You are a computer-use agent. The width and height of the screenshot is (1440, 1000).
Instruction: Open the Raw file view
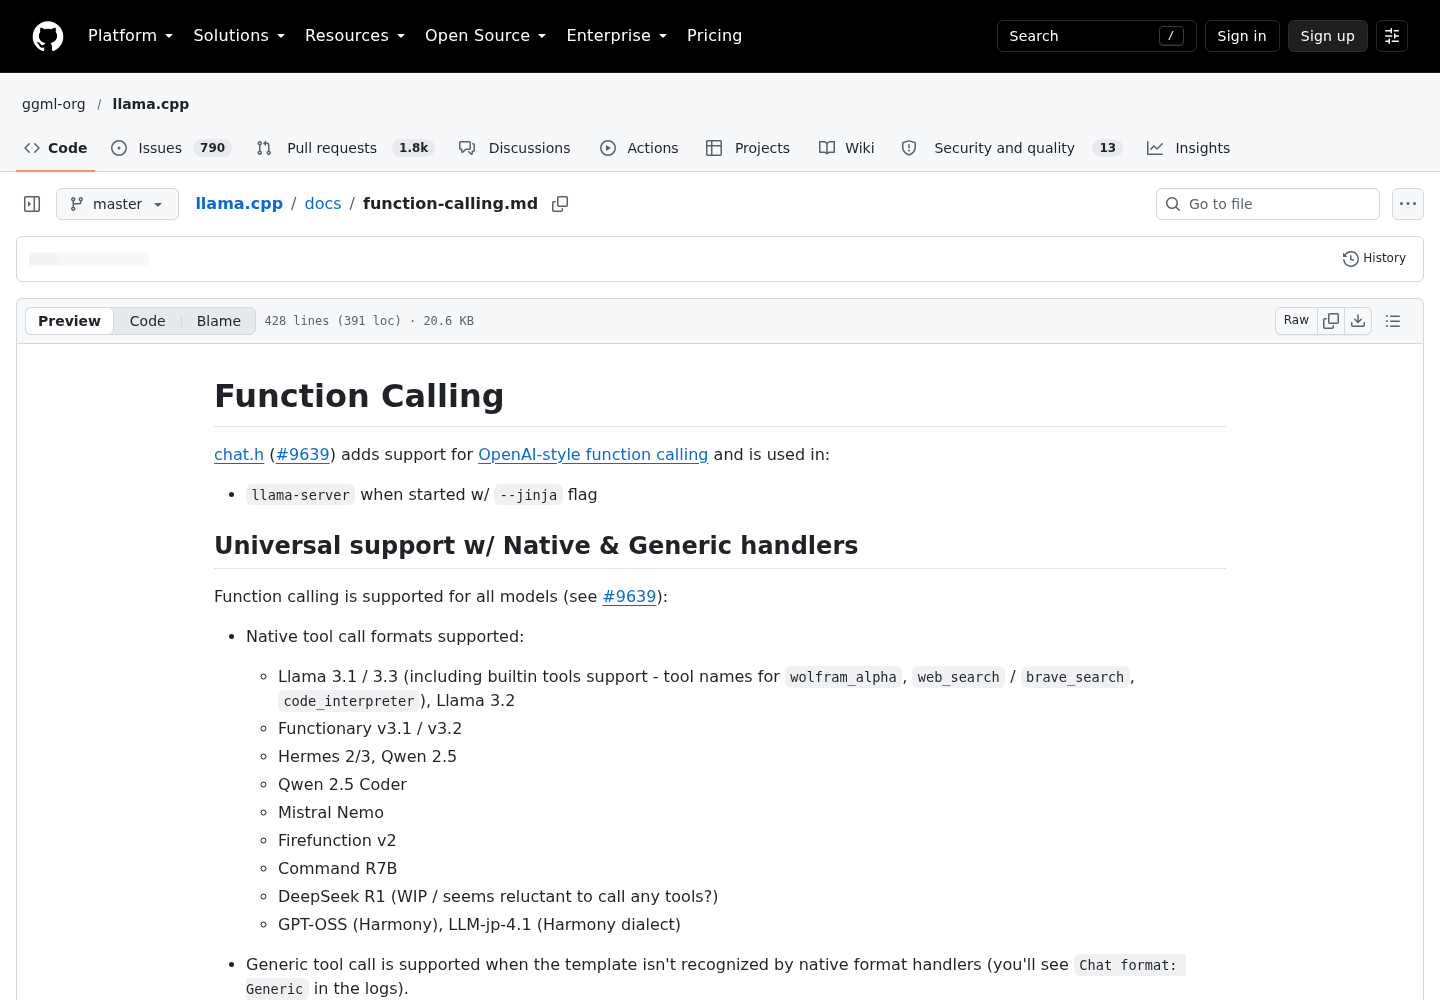pyautogui.click(x=1296, y=321)
